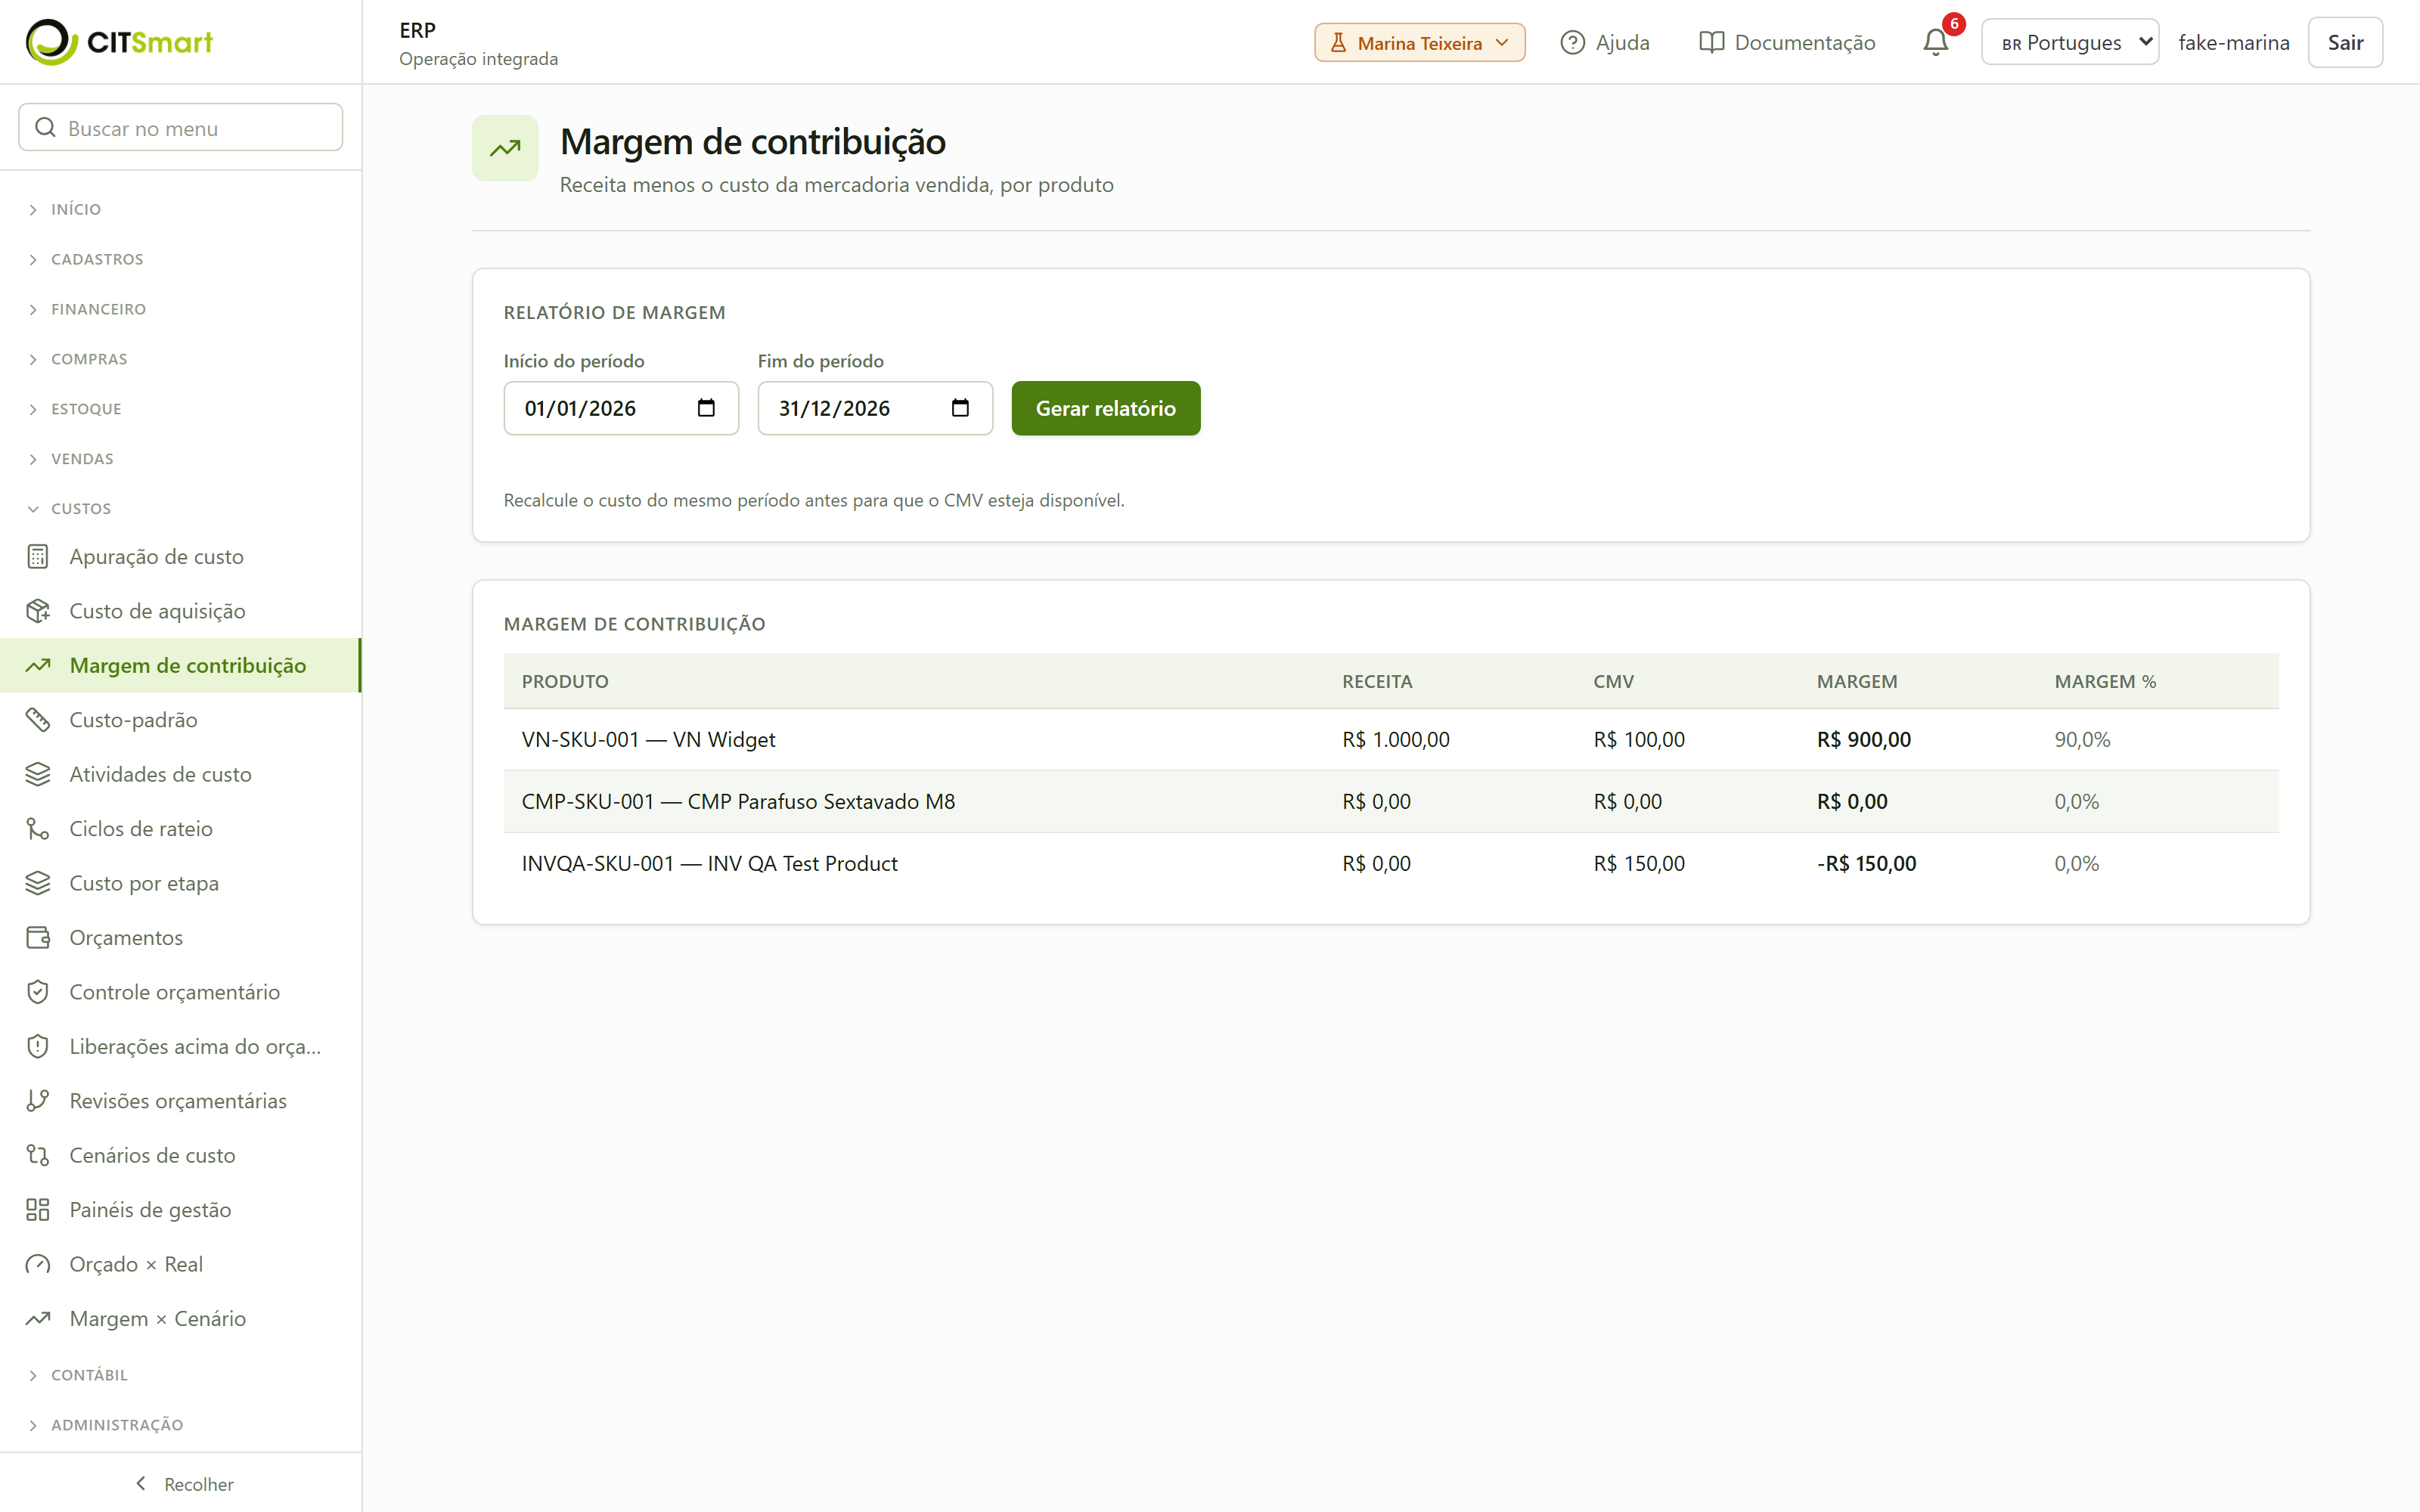Open Orçamentos menu item
Viewport: 2420px width, 1512px height.
180,938
